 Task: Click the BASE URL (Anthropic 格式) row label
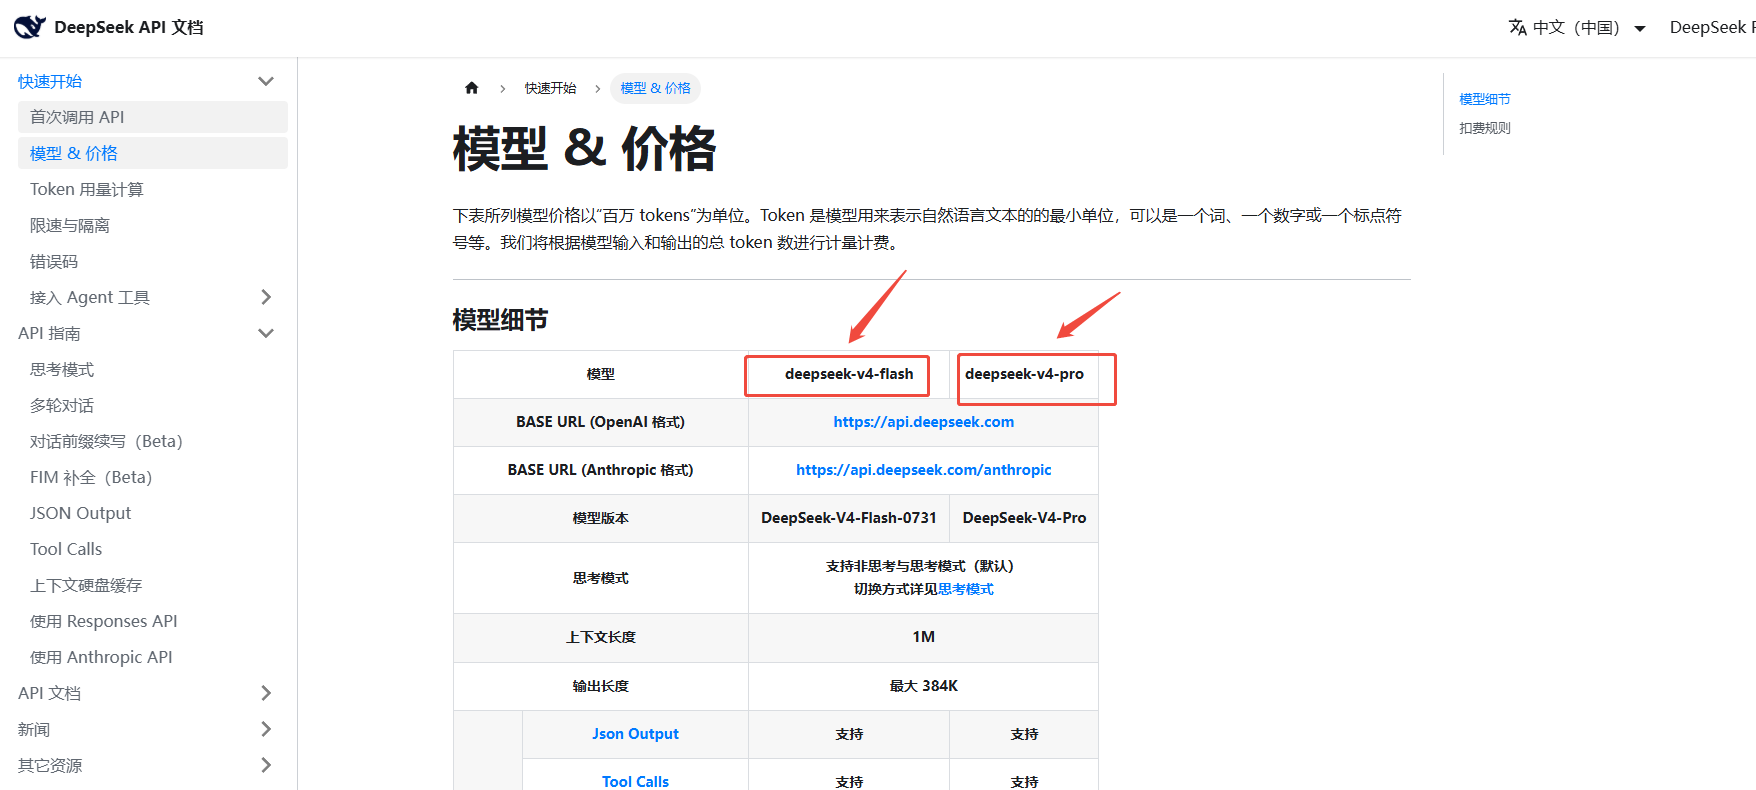point(601,470)
